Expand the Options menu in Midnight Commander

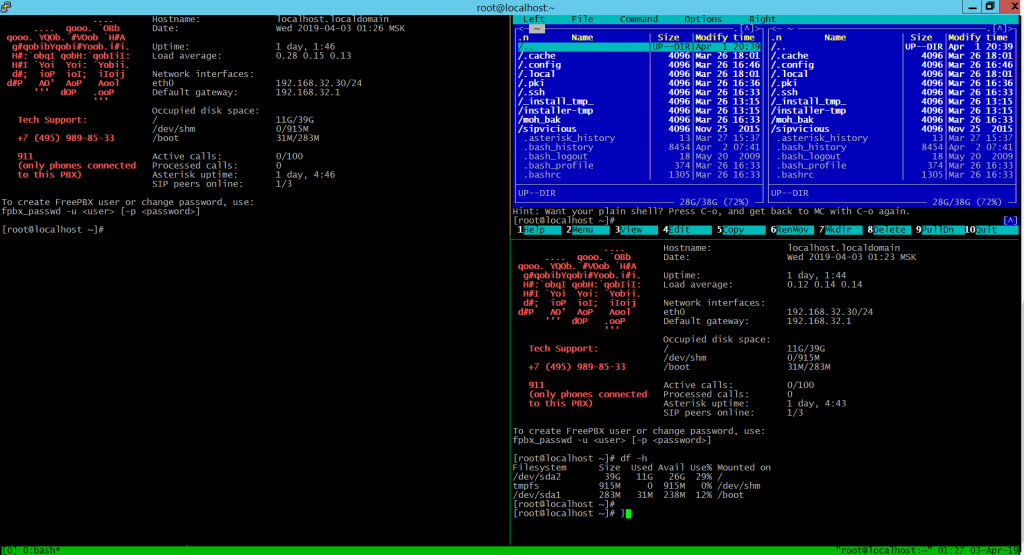[702, 19]
